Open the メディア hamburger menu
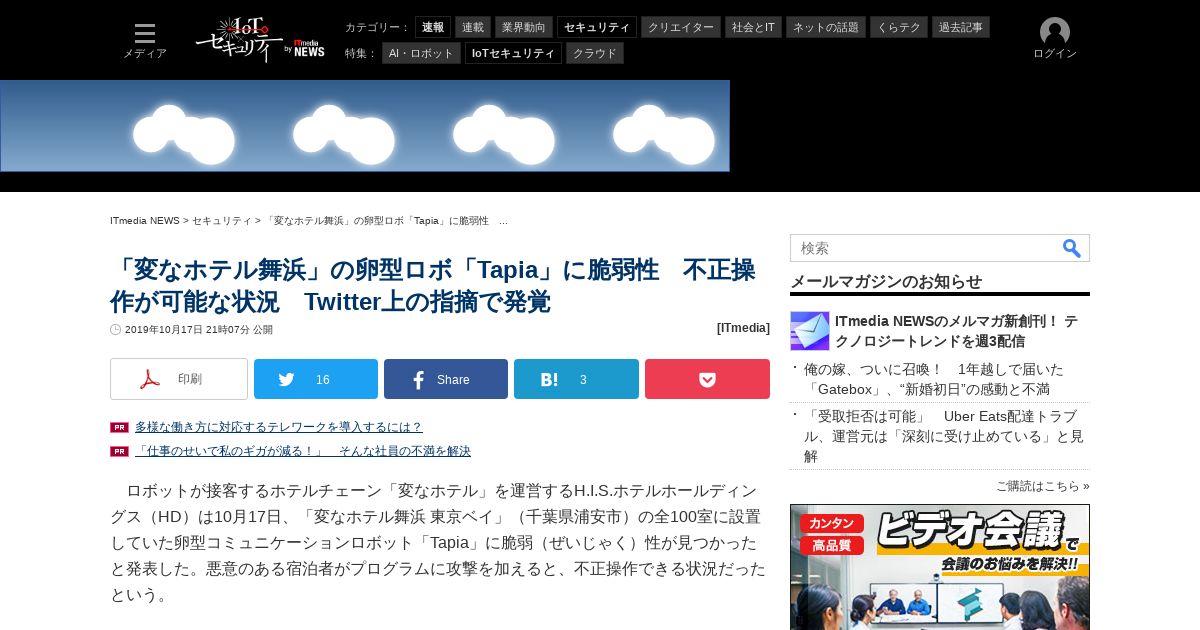 [x=145, y=40]
